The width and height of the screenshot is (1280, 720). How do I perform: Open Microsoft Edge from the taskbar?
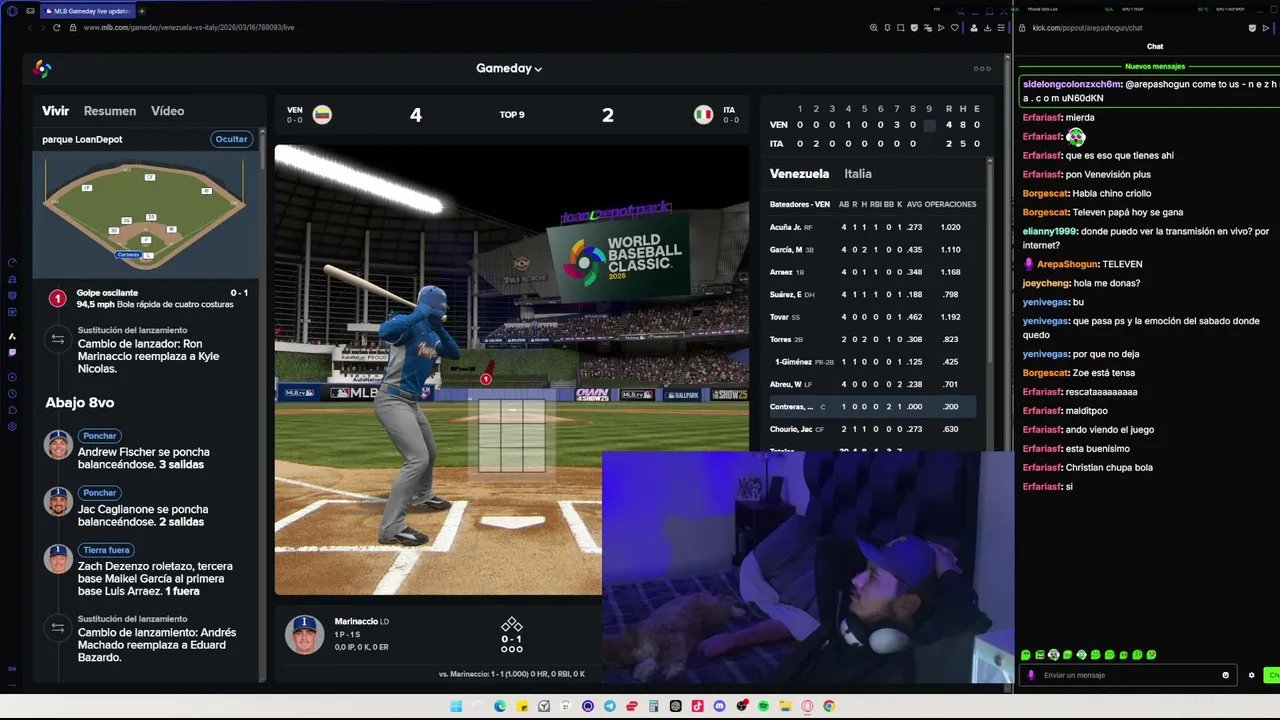tap(500, 706)
